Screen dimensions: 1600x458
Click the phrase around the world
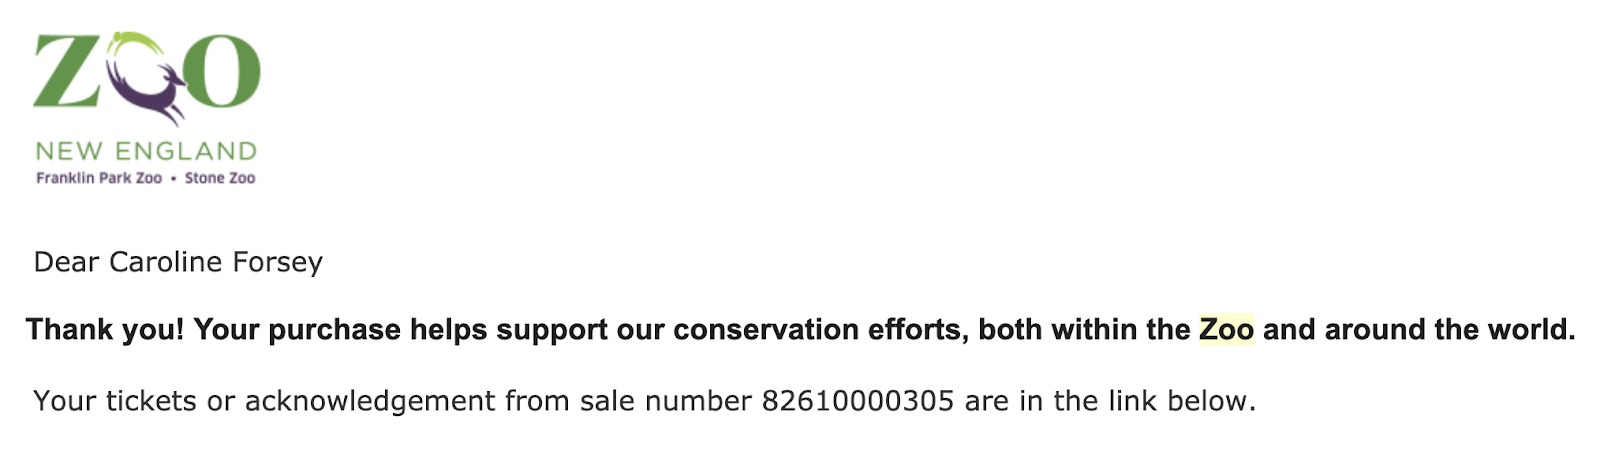coord(1448,329)
